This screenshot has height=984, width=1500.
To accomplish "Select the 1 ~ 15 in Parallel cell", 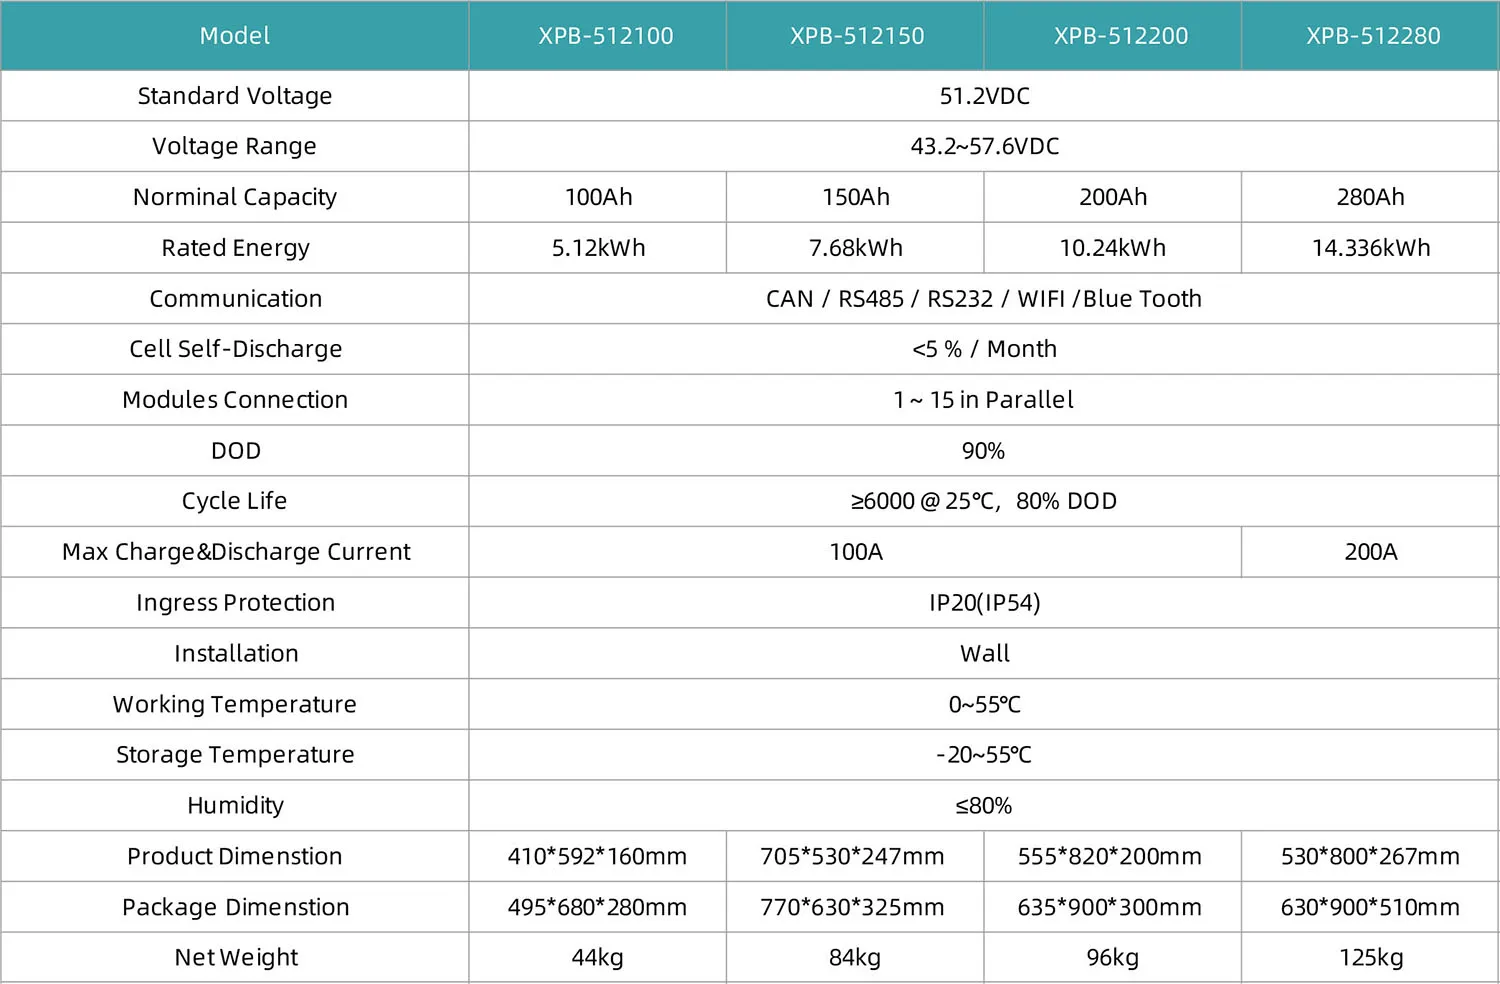I will (x=983, y=400).
